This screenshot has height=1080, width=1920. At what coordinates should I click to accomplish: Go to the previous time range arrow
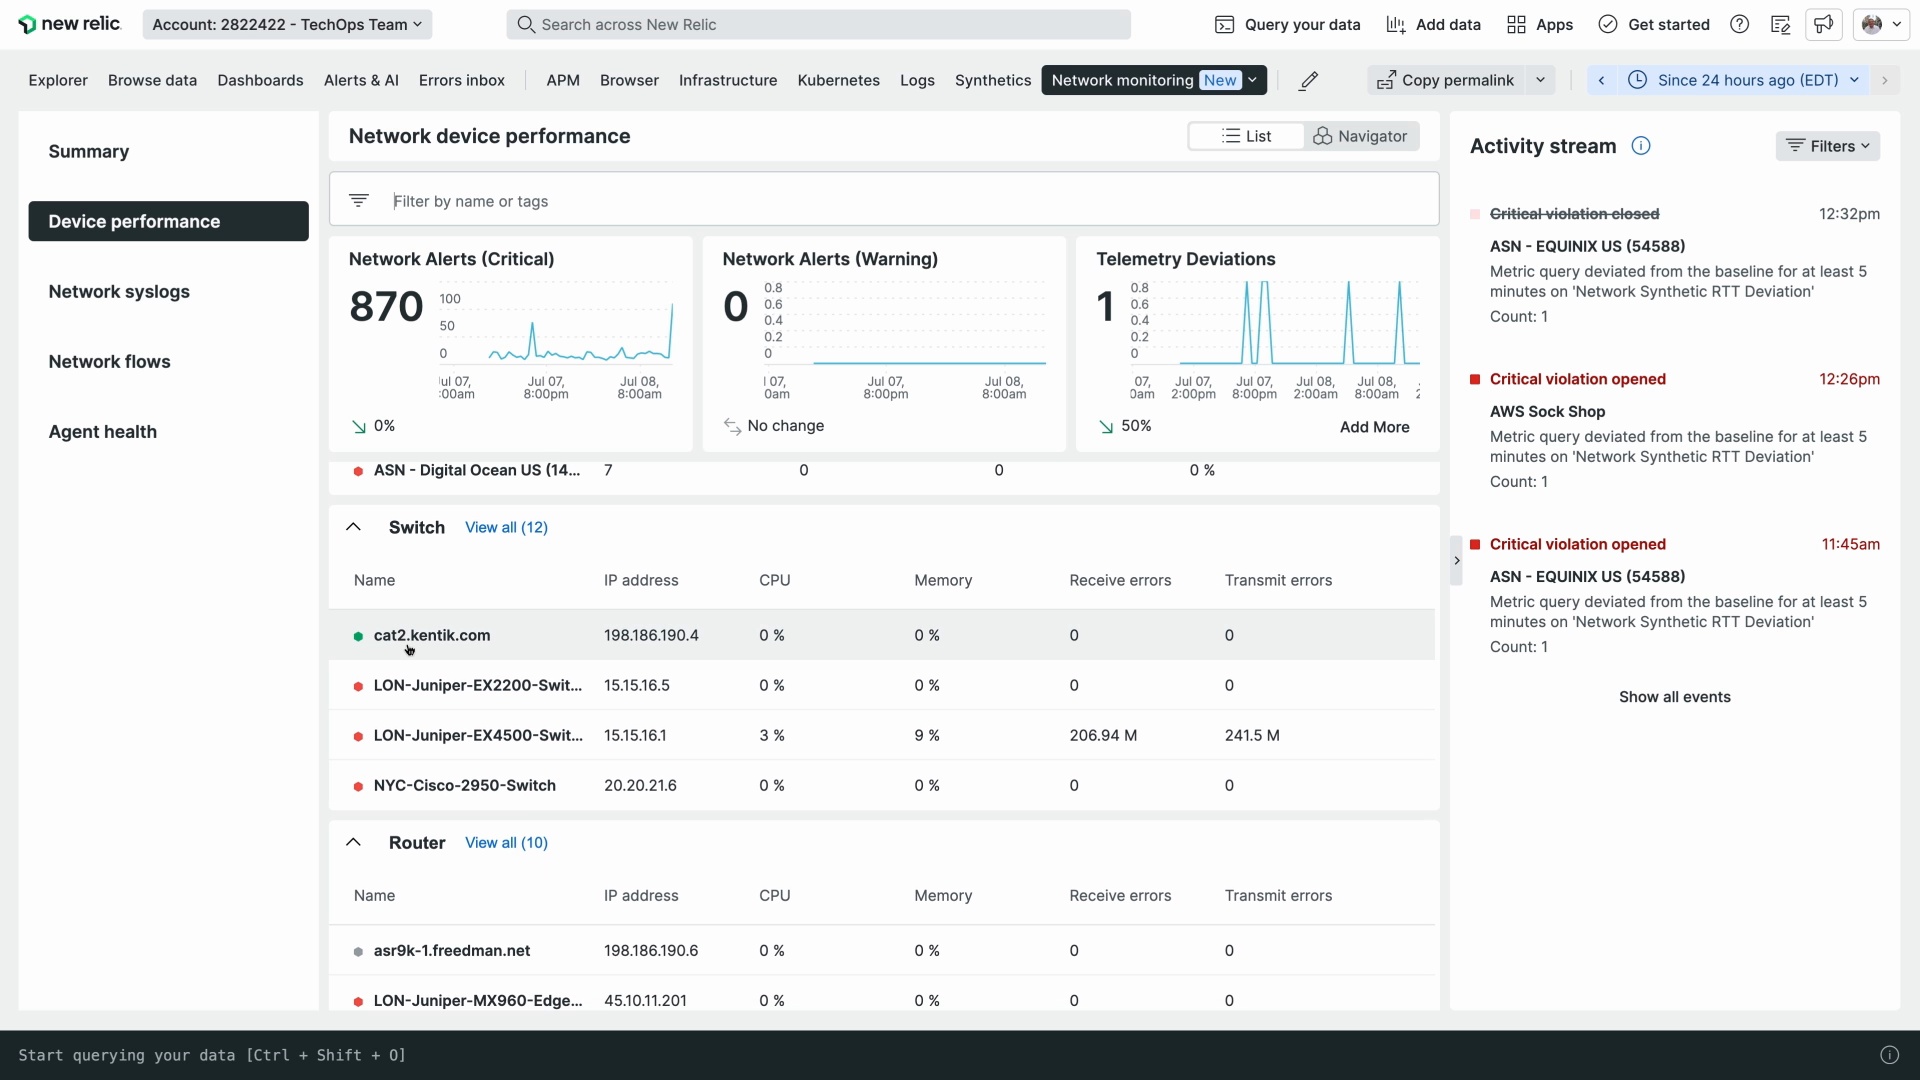pyautogui.click(x=1601, y=80)
